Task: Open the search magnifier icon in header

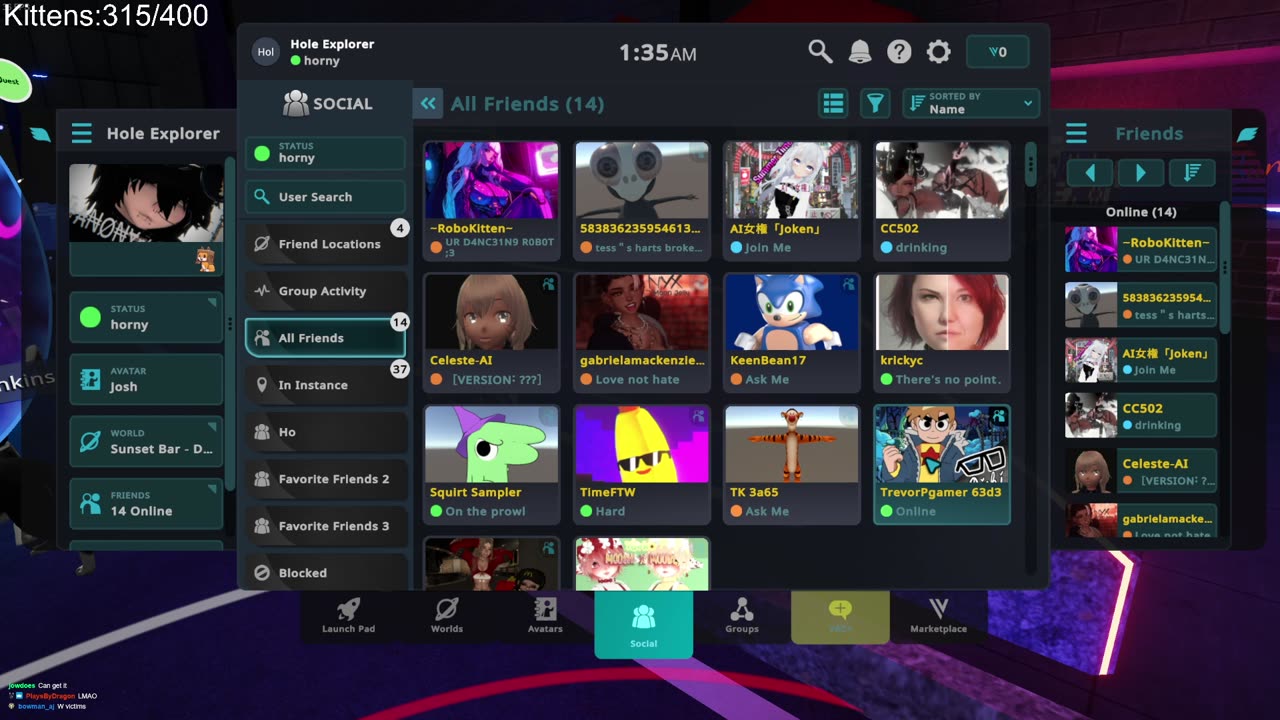Action: click(820, 52)
